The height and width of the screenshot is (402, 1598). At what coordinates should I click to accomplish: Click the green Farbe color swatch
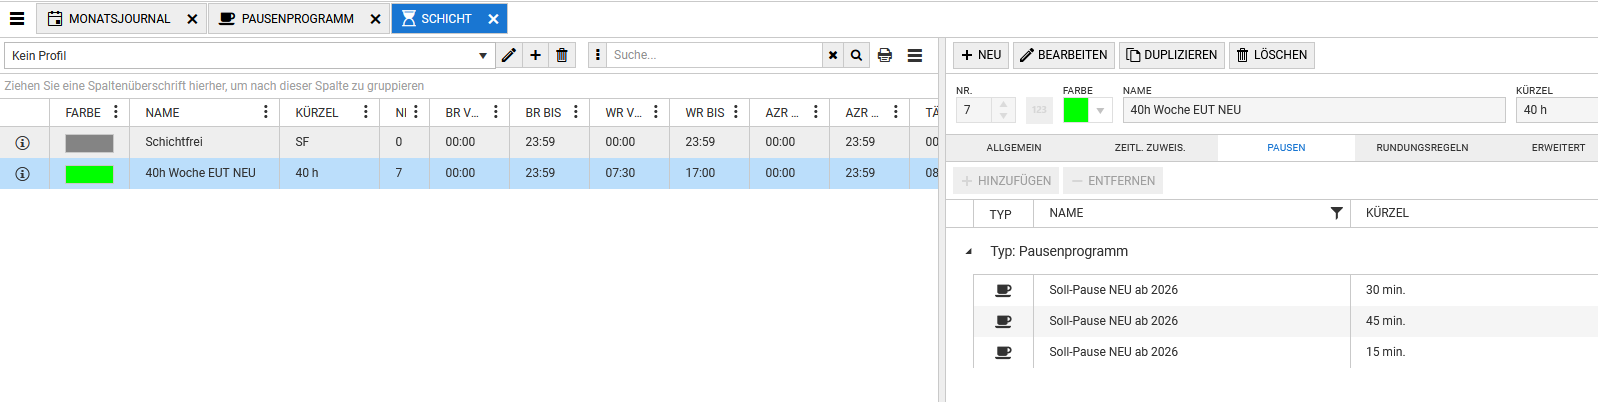point(1076,110)
